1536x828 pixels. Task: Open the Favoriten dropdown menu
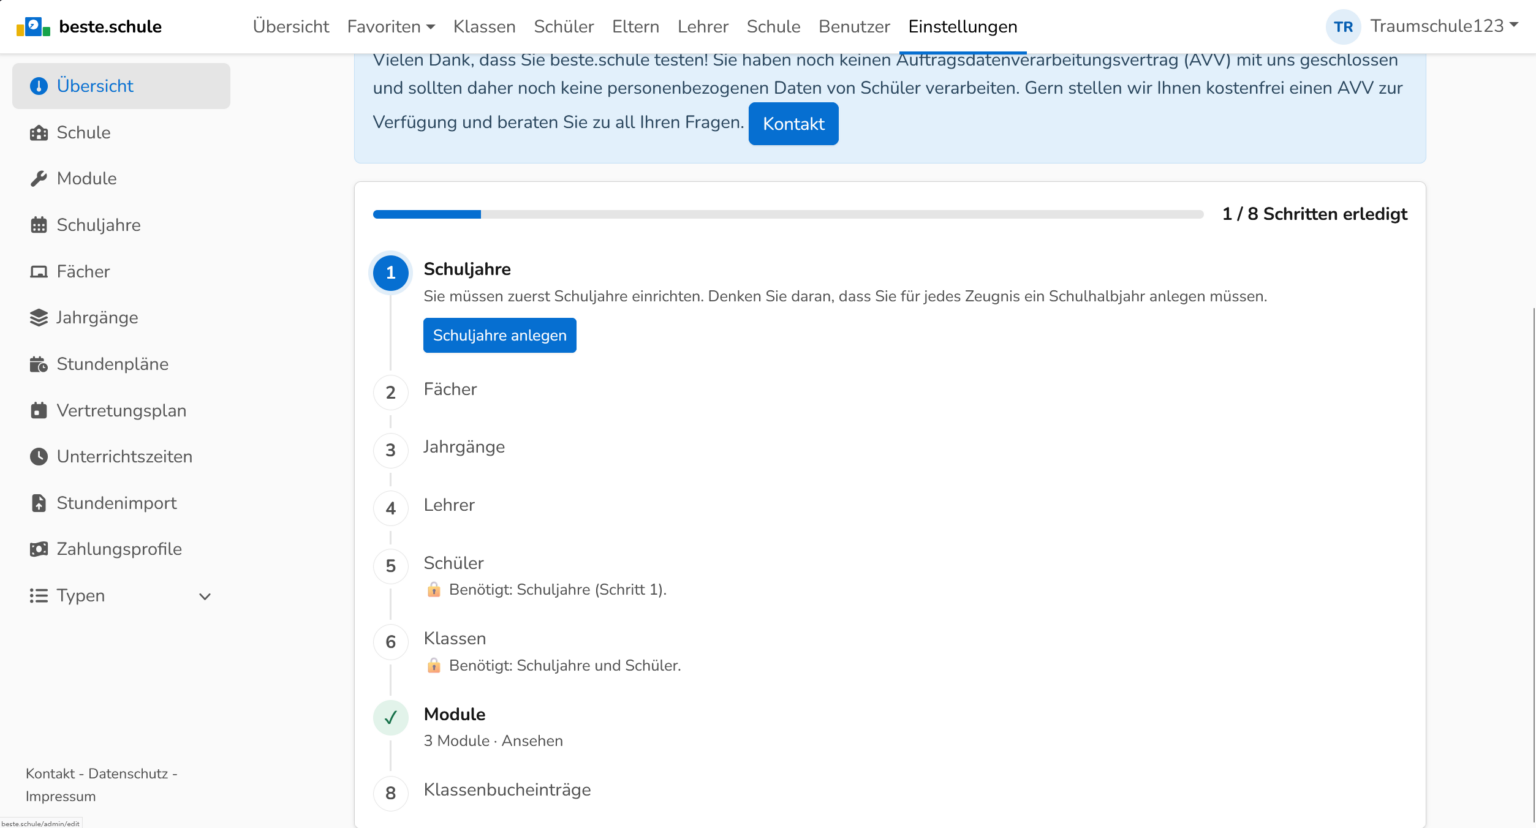[x=391, y=27]
